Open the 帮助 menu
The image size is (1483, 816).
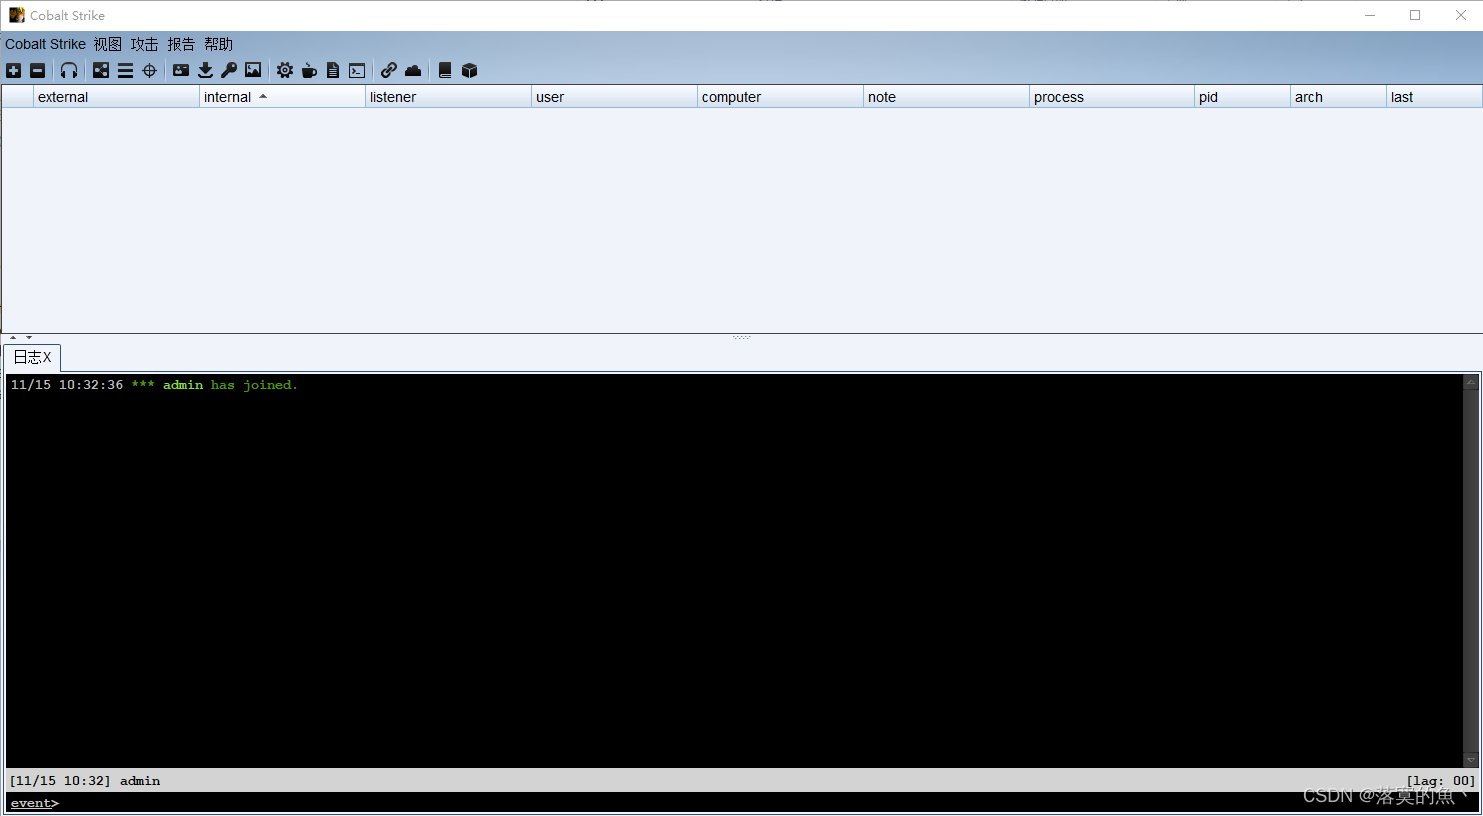pyautogui.click(x=218, y=44)
